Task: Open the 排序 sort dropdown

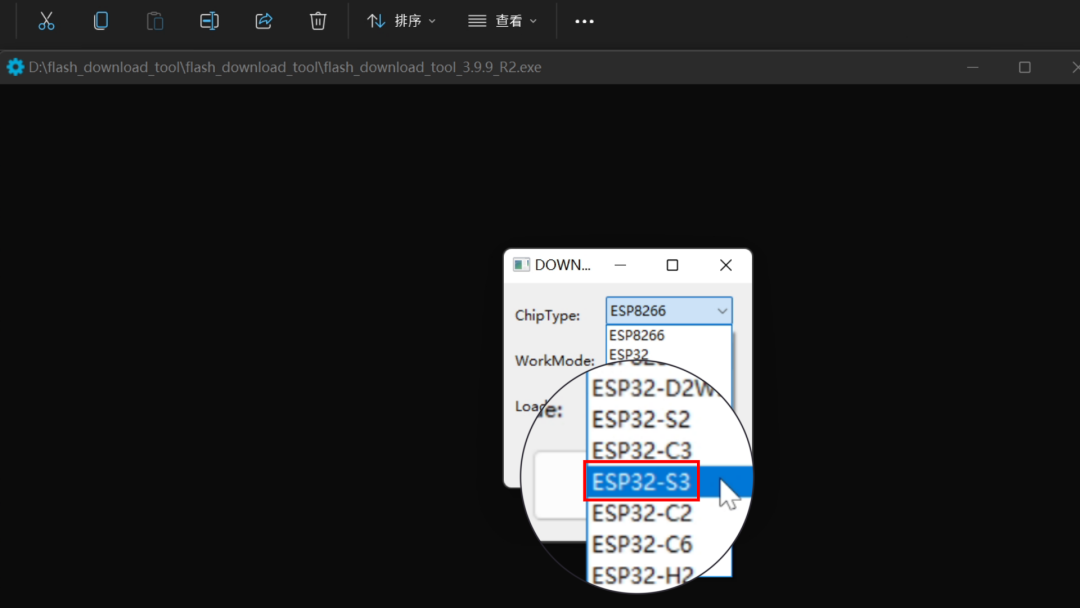Action: (401, 21)
